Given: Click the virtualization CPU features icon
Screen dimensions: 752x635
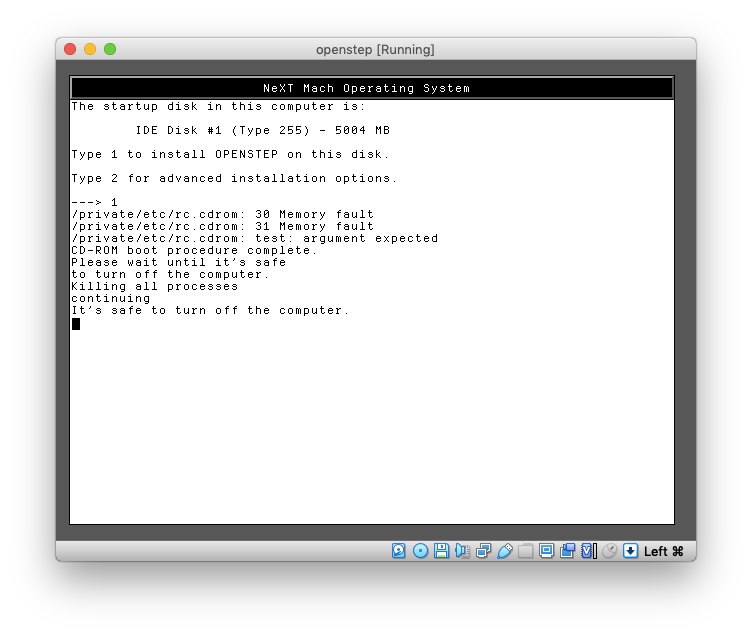Looking at the screenshot, I should [x=588, y=551].
